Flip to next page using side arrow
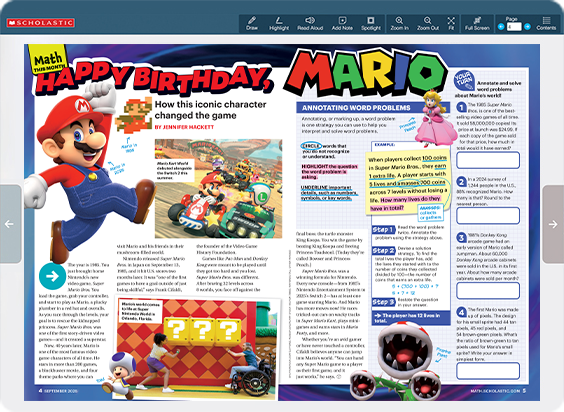 (x=553, y=224)
